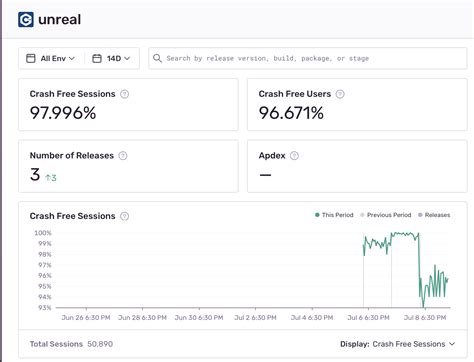Toggle This Period legend series
The image size is (474, 362).
(x=334, y=215)
